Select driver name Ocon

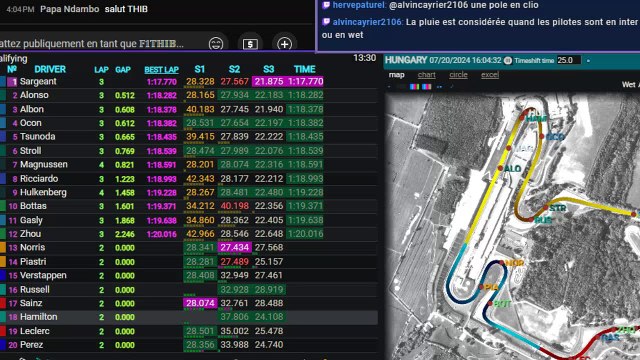[x=31, y=123]
